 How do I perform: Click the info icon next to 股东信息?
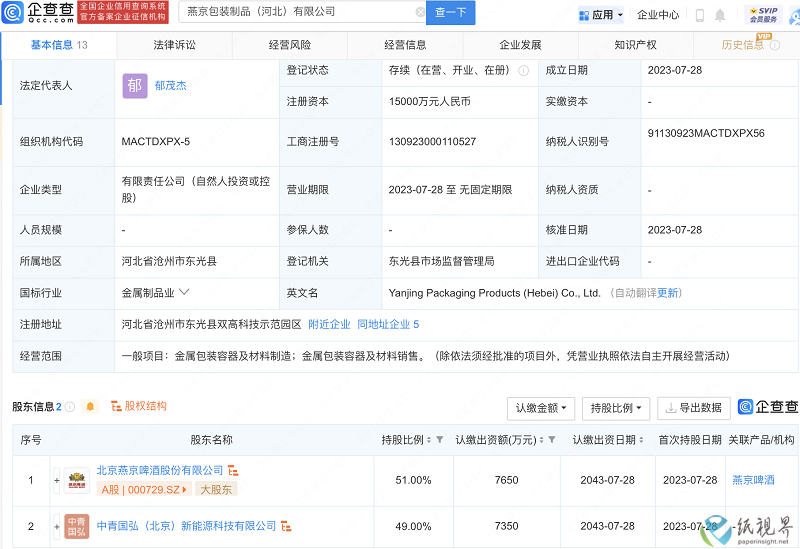click(70, 407)
